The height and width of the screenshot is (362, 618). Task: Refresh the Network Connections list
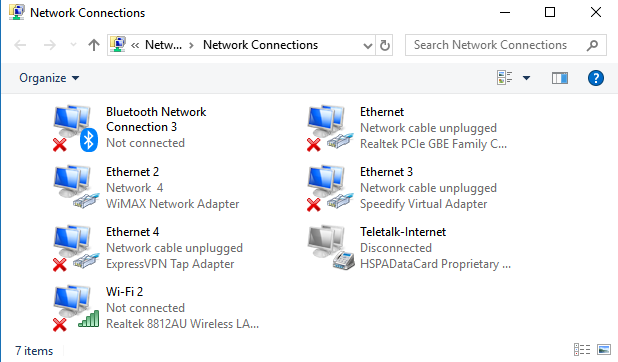[385, 45]
